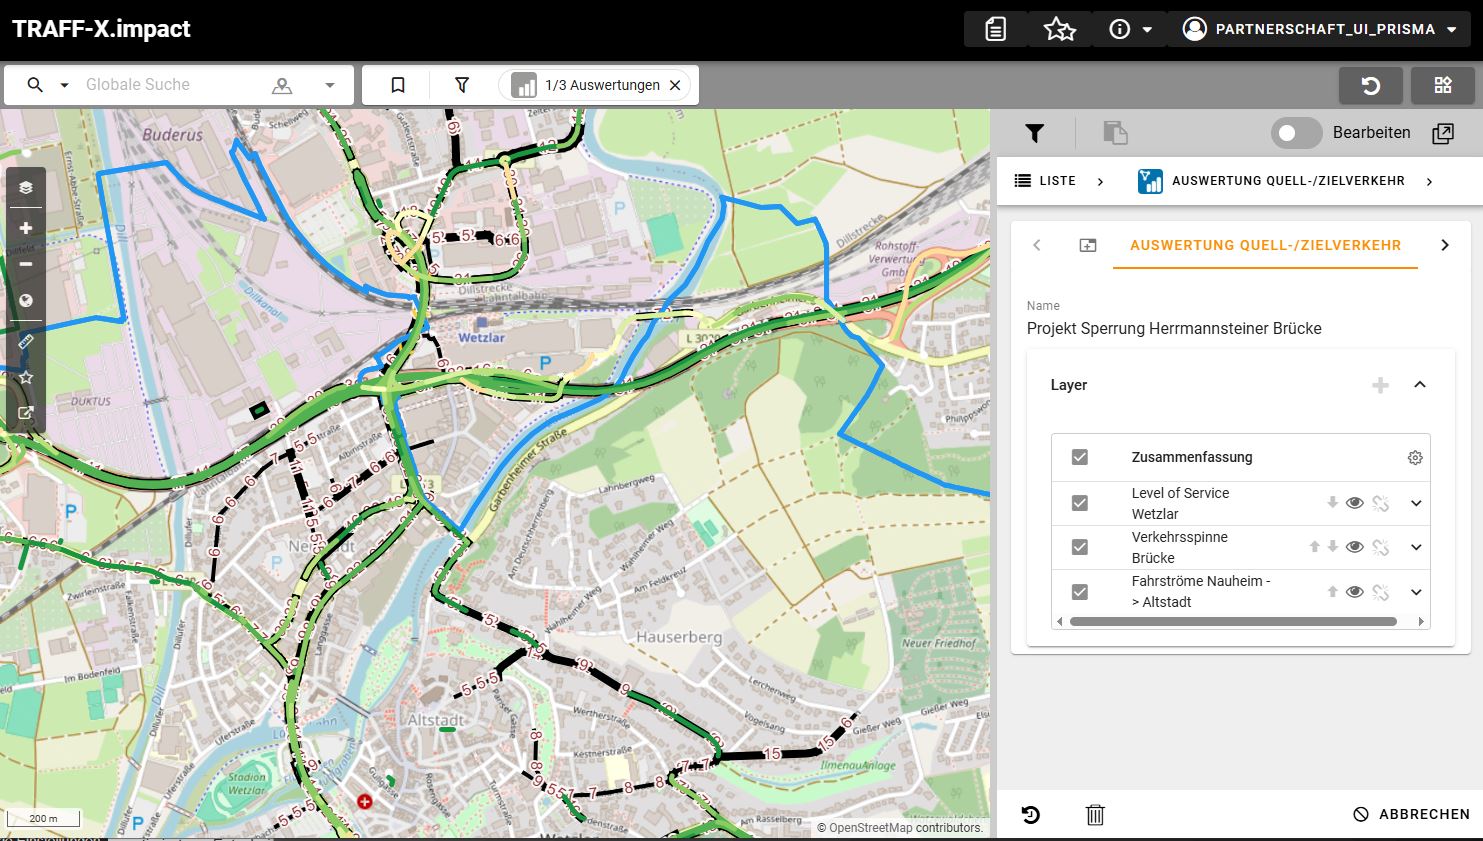The width and height of the screenshot is (1483, 841).
Task: Click the Globale Suche input field
Action: coord(170,85)
